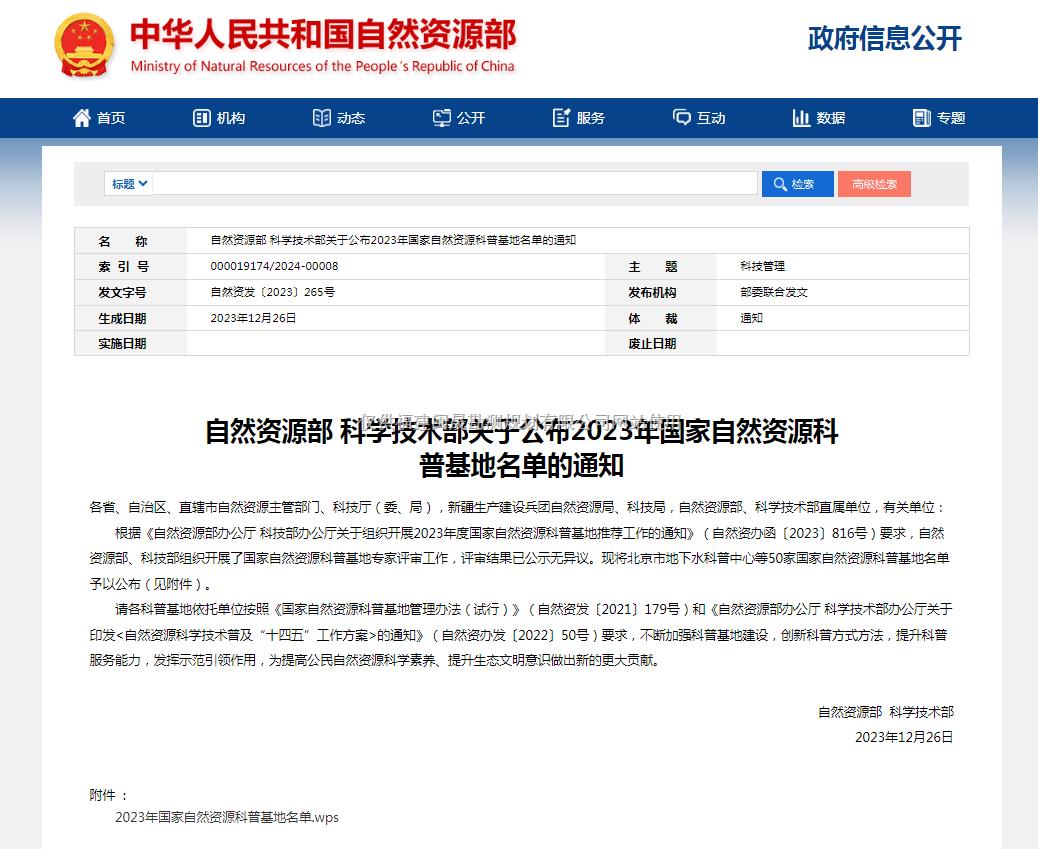
Task: Expand the 标题 search field dropdown
Action: pos(128,184)
